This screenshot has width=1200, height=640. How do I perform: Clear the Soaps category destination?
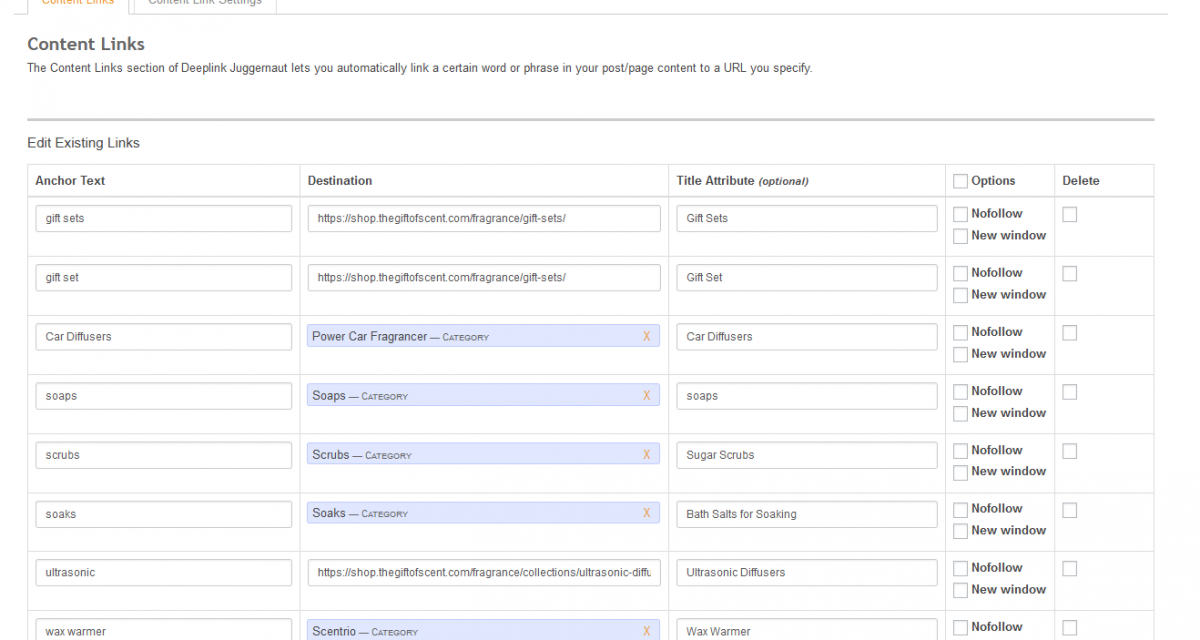[x=646, y=396]
